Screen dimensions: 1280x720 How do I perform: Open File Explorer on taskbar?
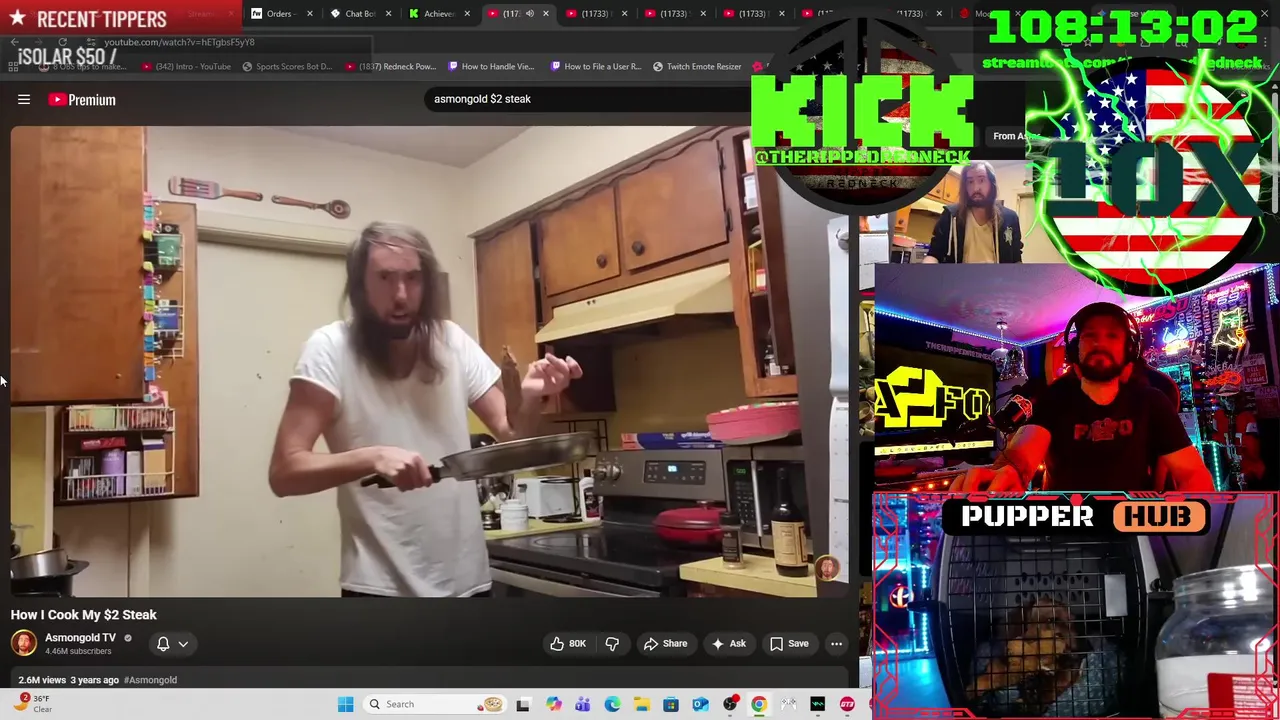pos(641,704)
